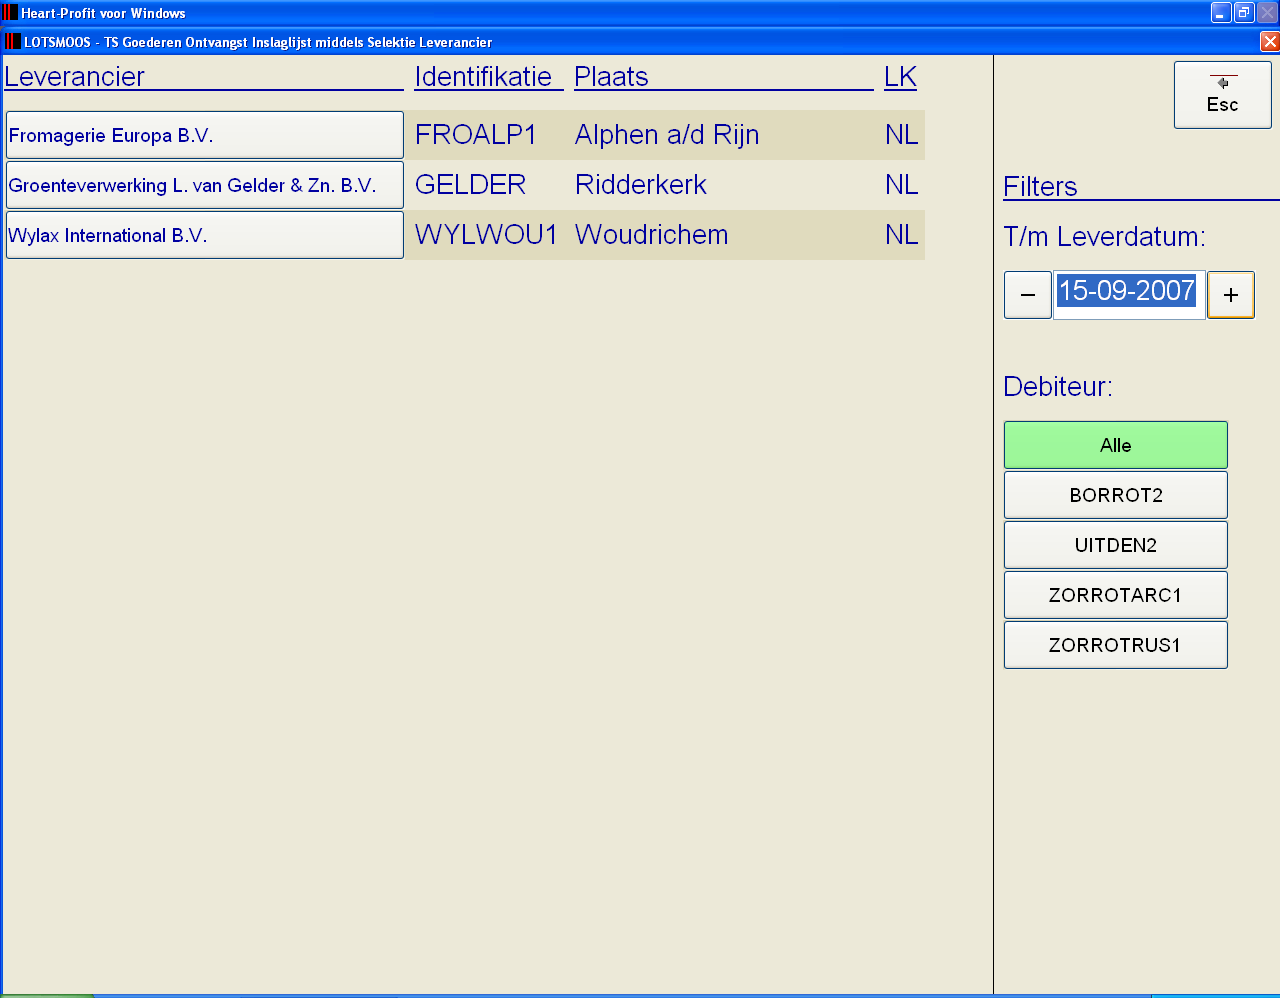The width and height of the screenshot is (1280, 998).
Task: Click place Alphen a/d Rijn
Action: click(667, 135)
